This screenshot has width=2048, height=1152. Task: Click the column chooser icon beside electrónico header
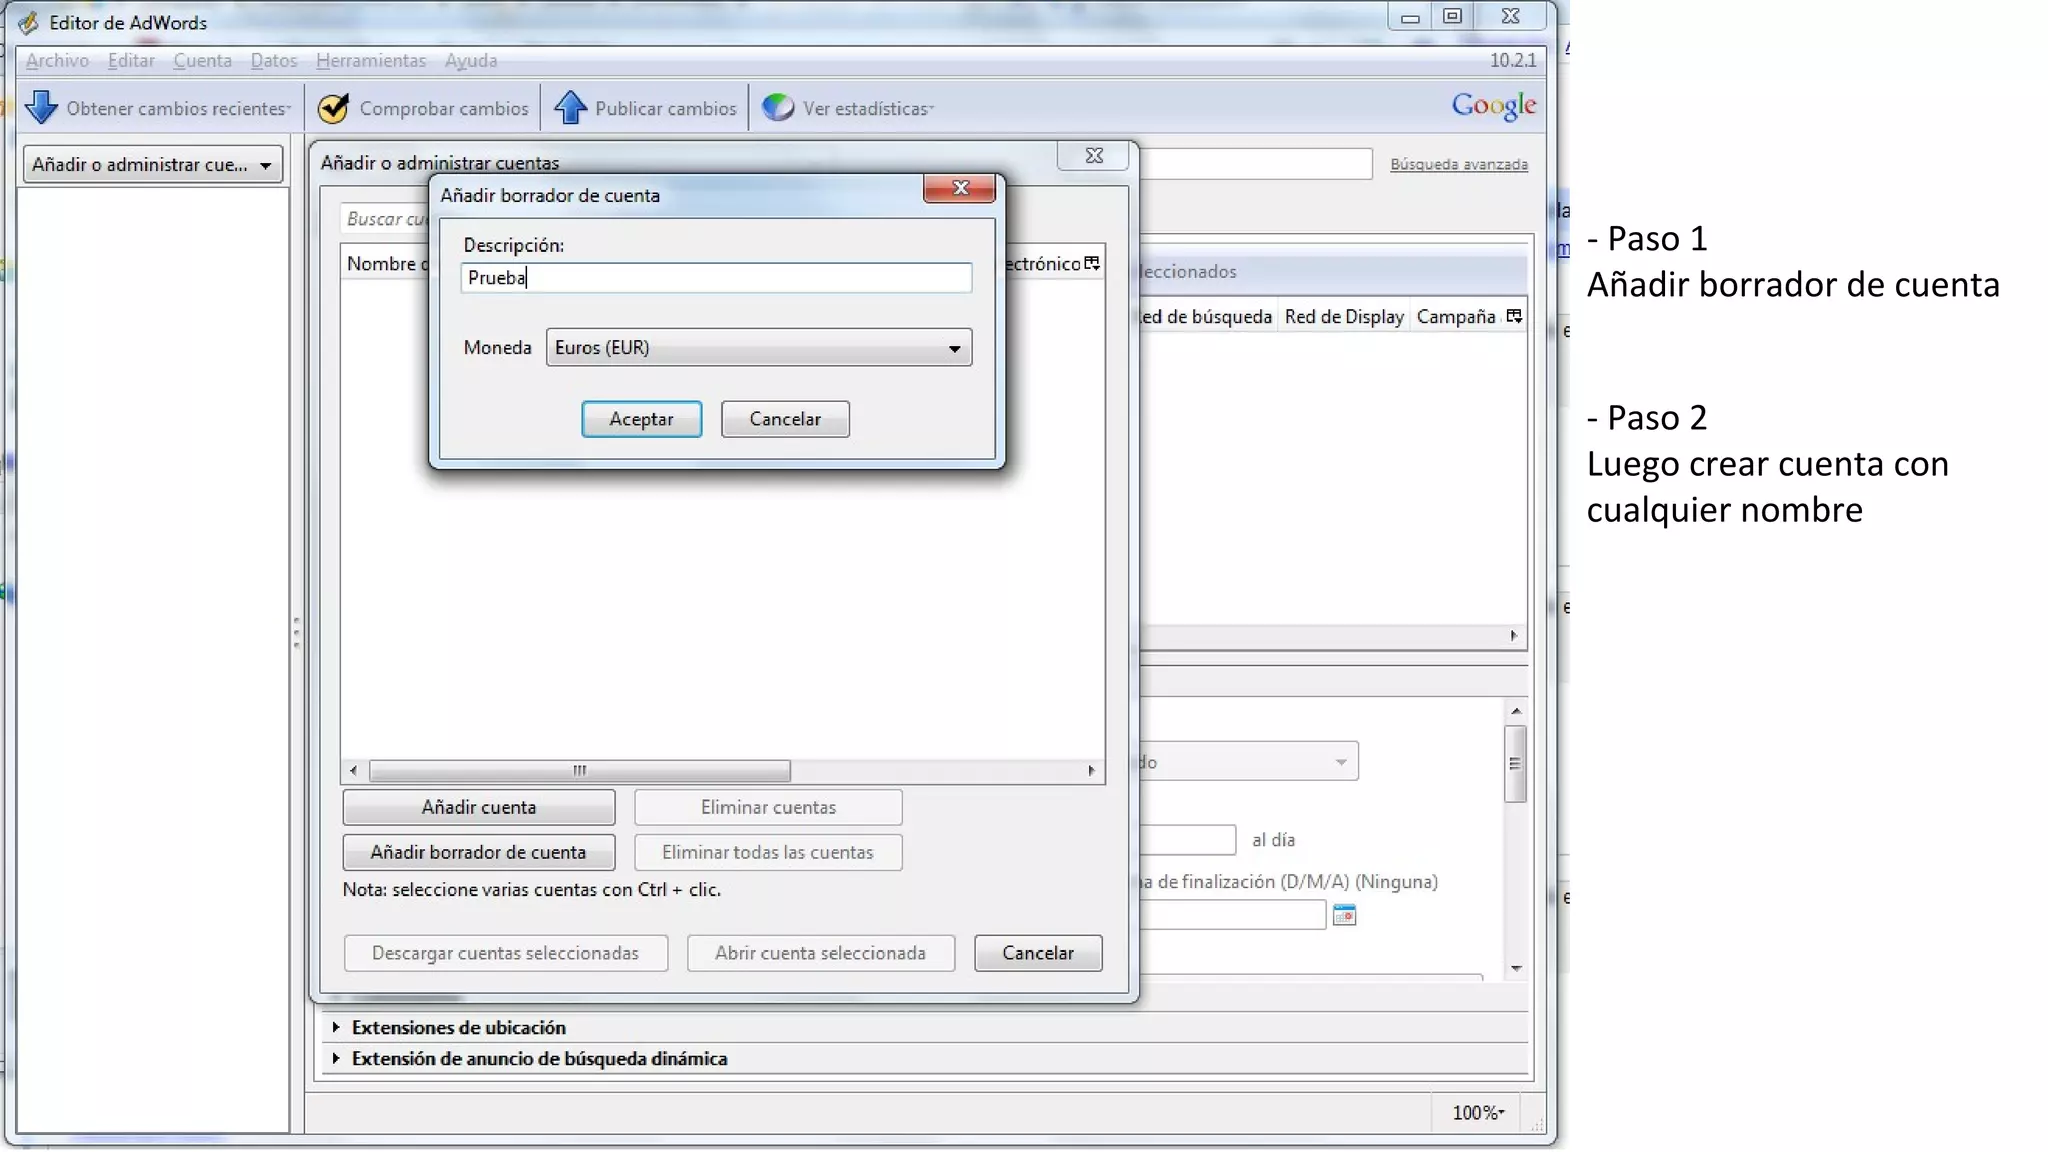[x=1092, y=263]
